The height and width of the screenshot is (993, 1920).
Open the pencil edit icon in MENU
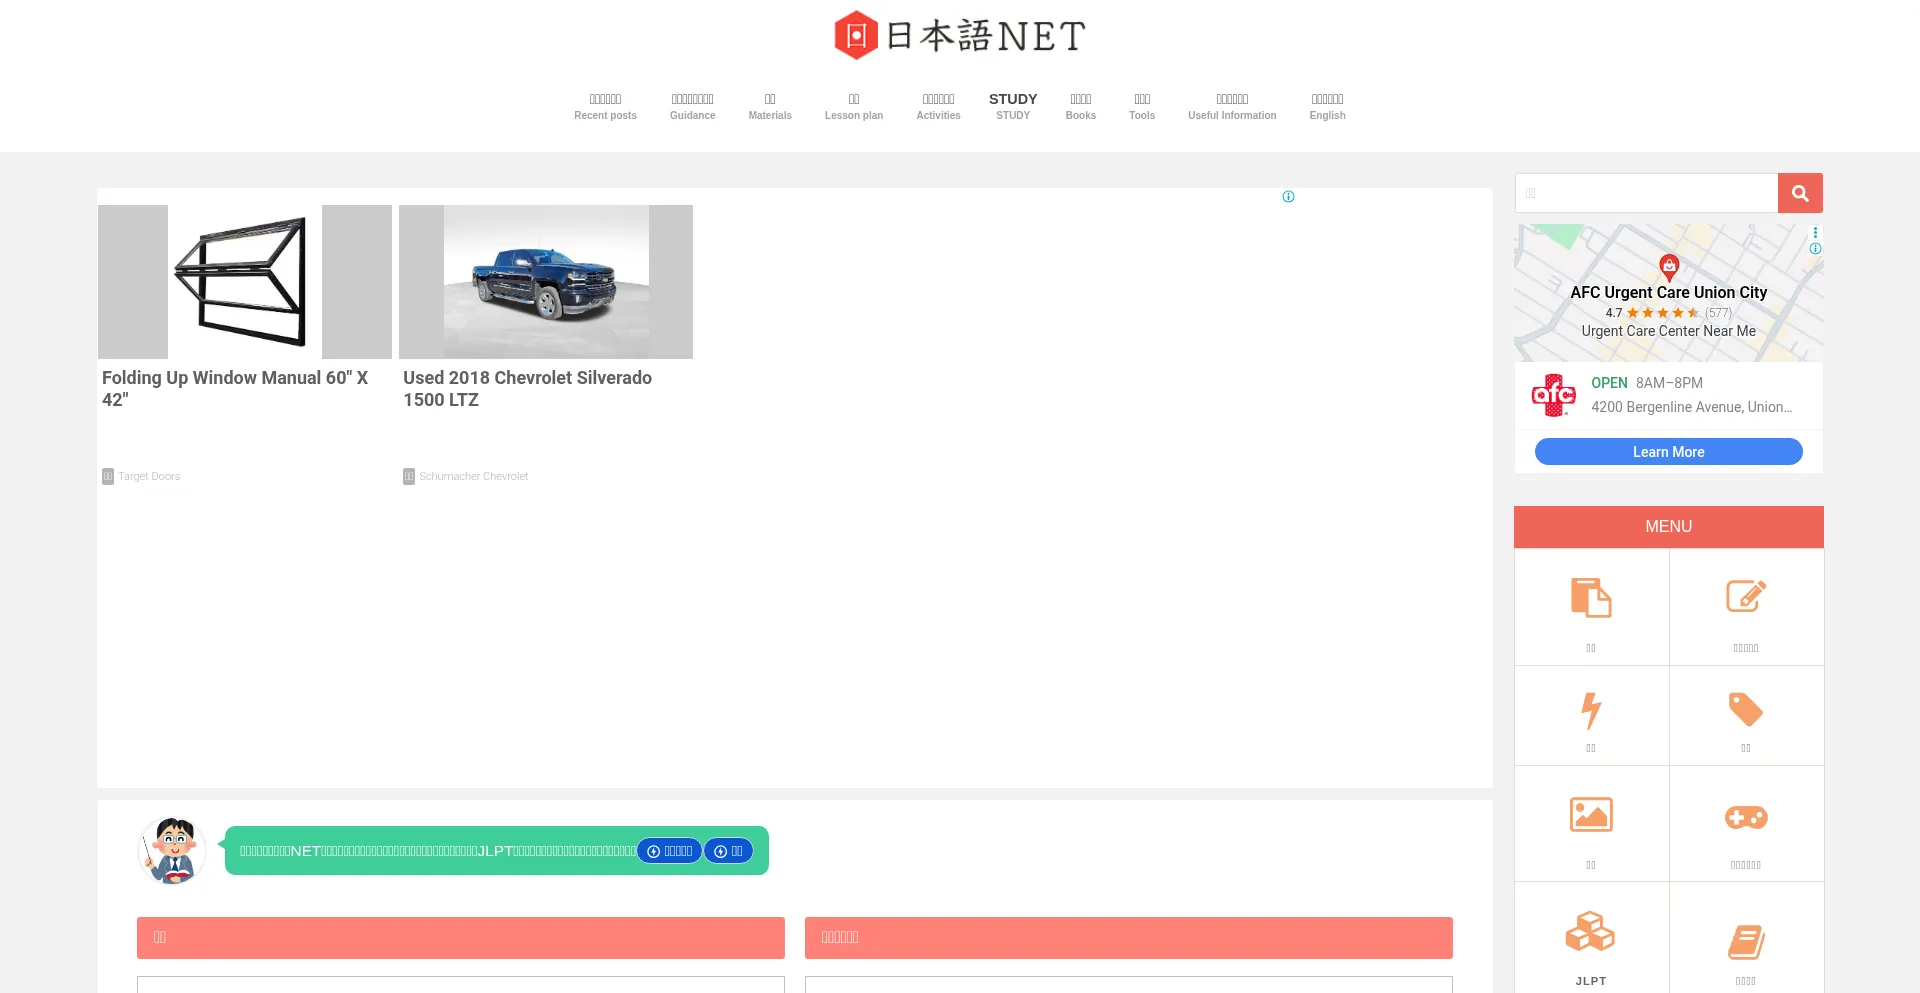[1745, 597]
